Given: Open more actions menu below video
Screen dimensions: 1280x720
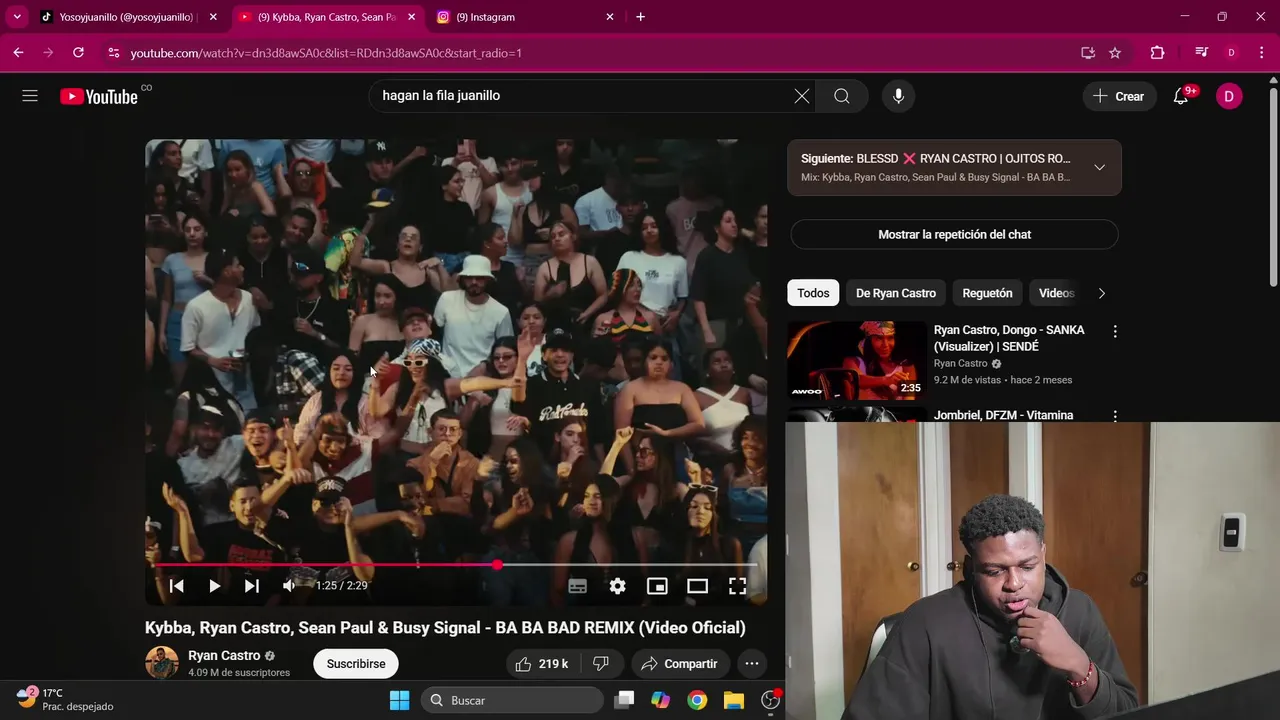Looking at the screenshot, I should 752,664.
